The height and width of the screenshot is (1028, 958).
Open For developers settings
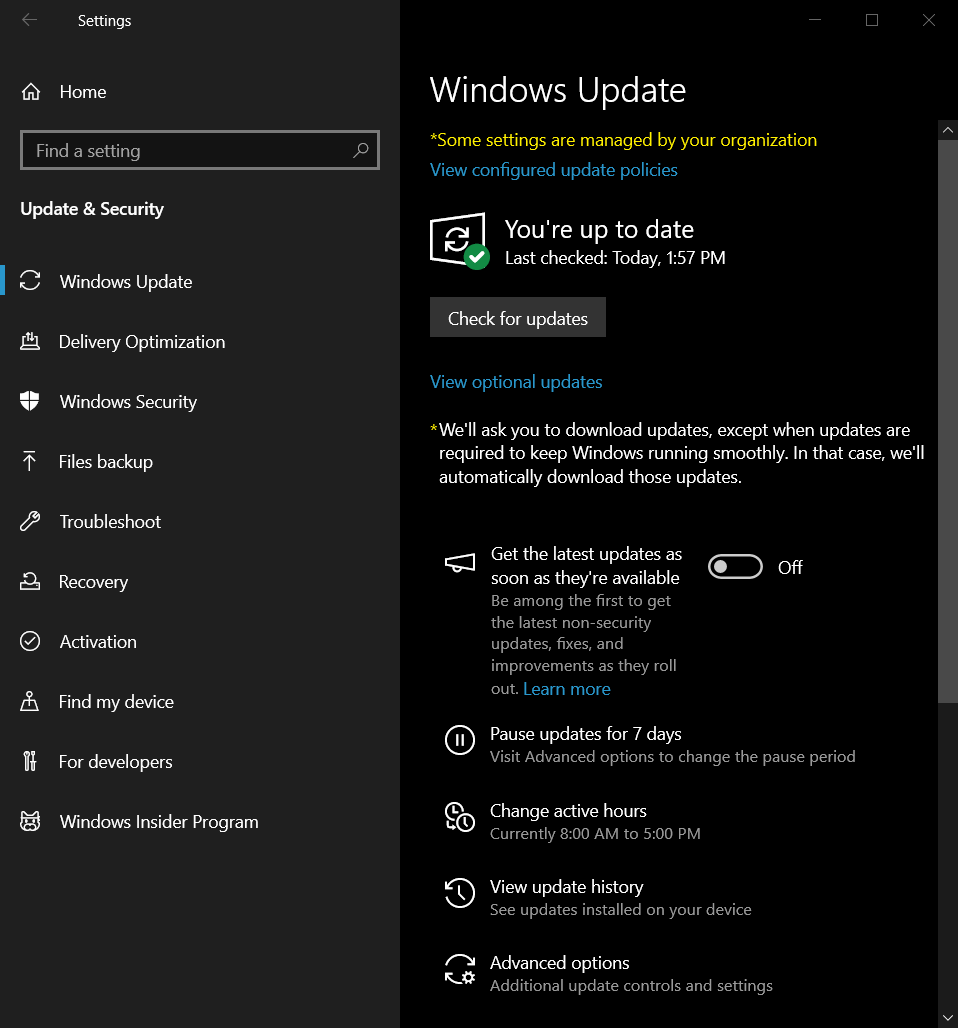(200, 761)
